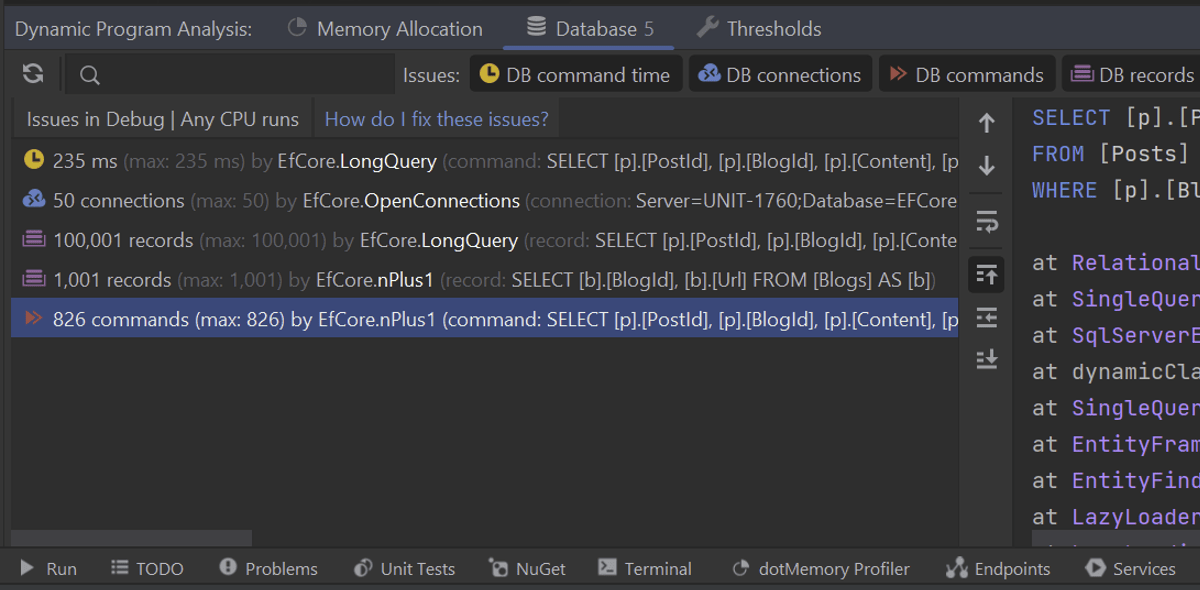Toggle the DB command time issue filter

(x=575, y=75)
